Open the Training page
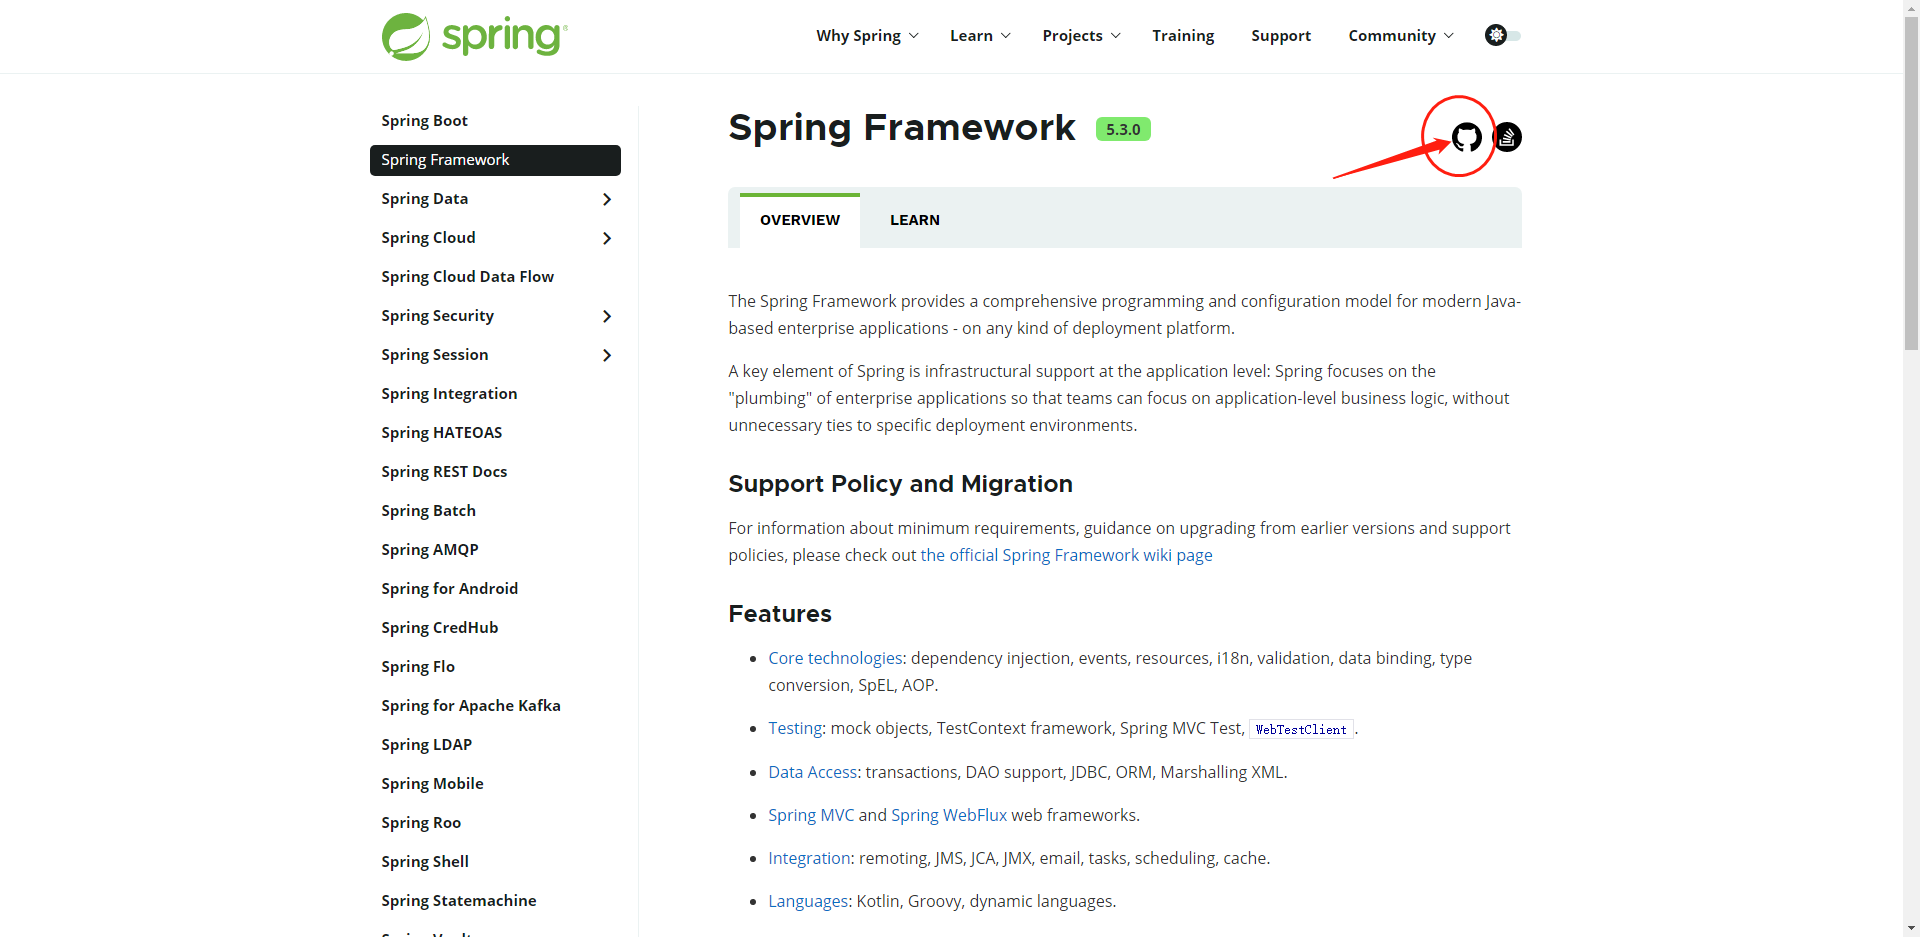Viewport: 1920px width, 937px height. coord(1183,36)
